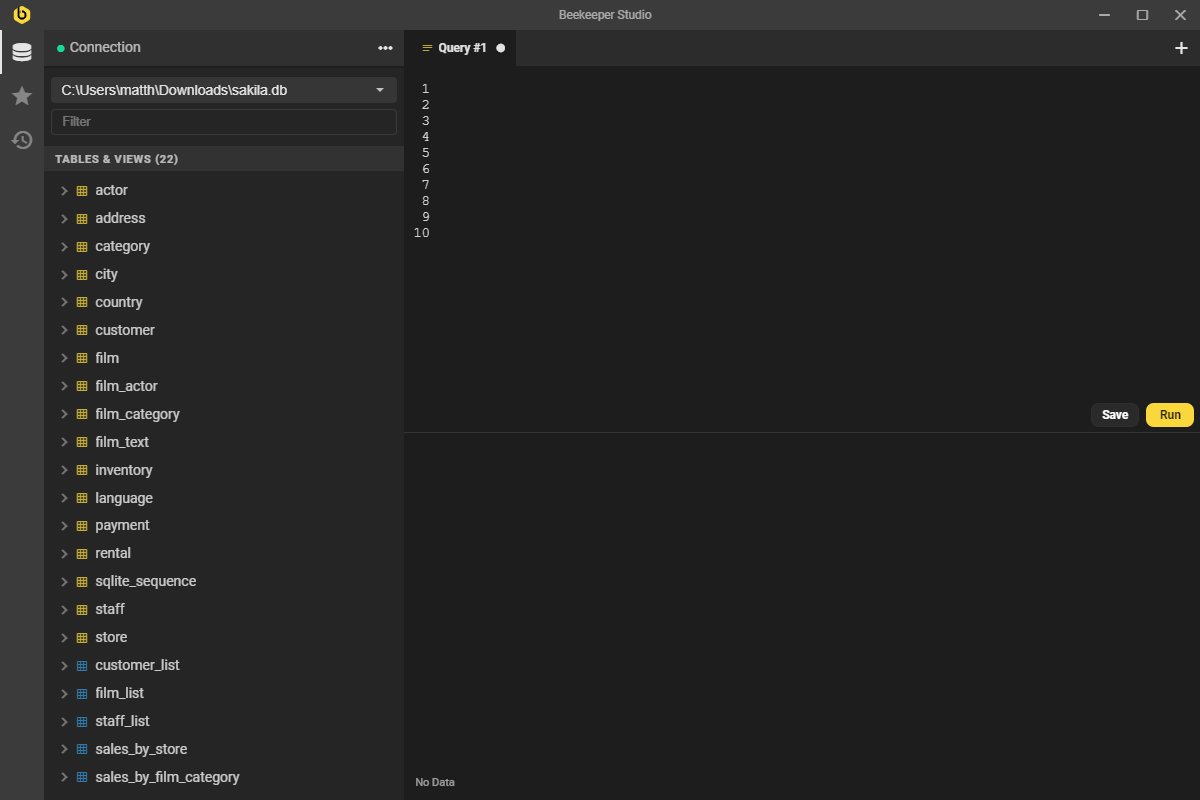Add a new query tab with plus
This screenshot has width=1200, height=800.
click(1181, 48)
